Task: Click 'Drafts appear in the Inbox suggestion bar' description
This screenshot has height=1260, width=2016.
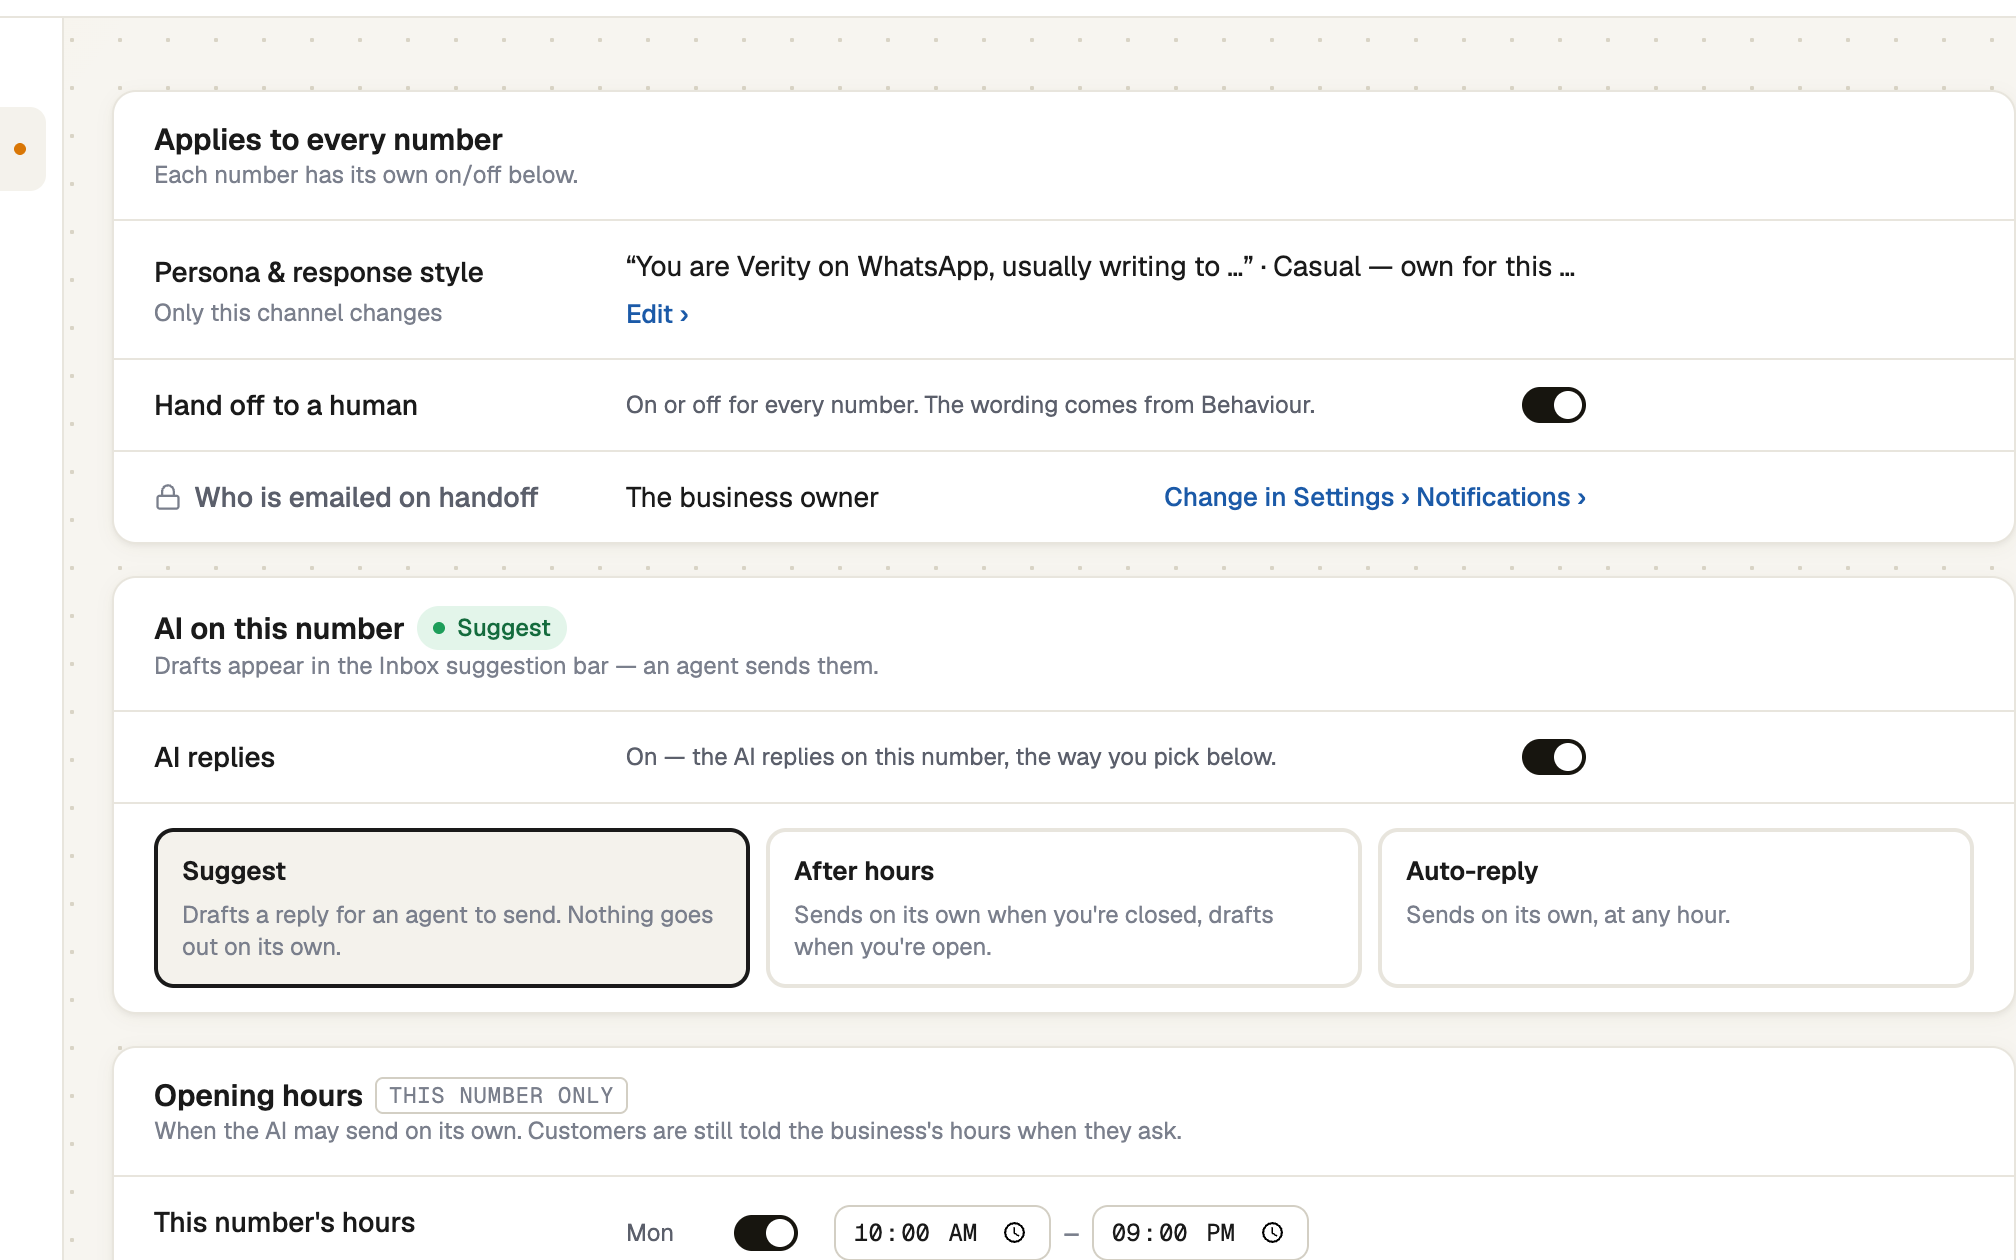Action: click(x=516, y=666)
